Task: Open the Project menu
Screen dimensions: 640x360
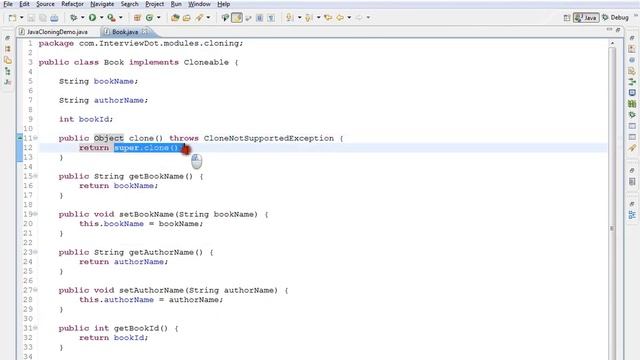Action: [155, 4]
